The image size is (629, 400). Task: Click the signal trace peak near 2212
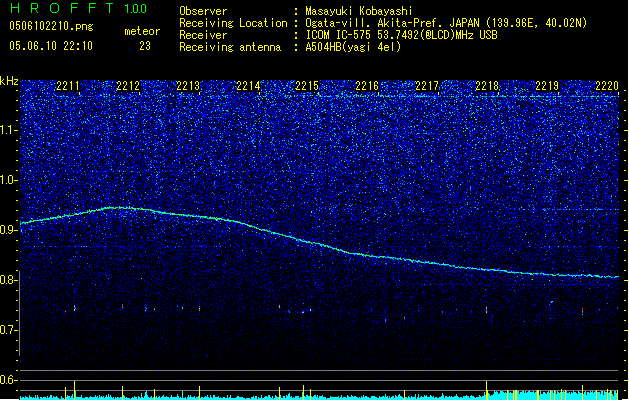point(118,207)
